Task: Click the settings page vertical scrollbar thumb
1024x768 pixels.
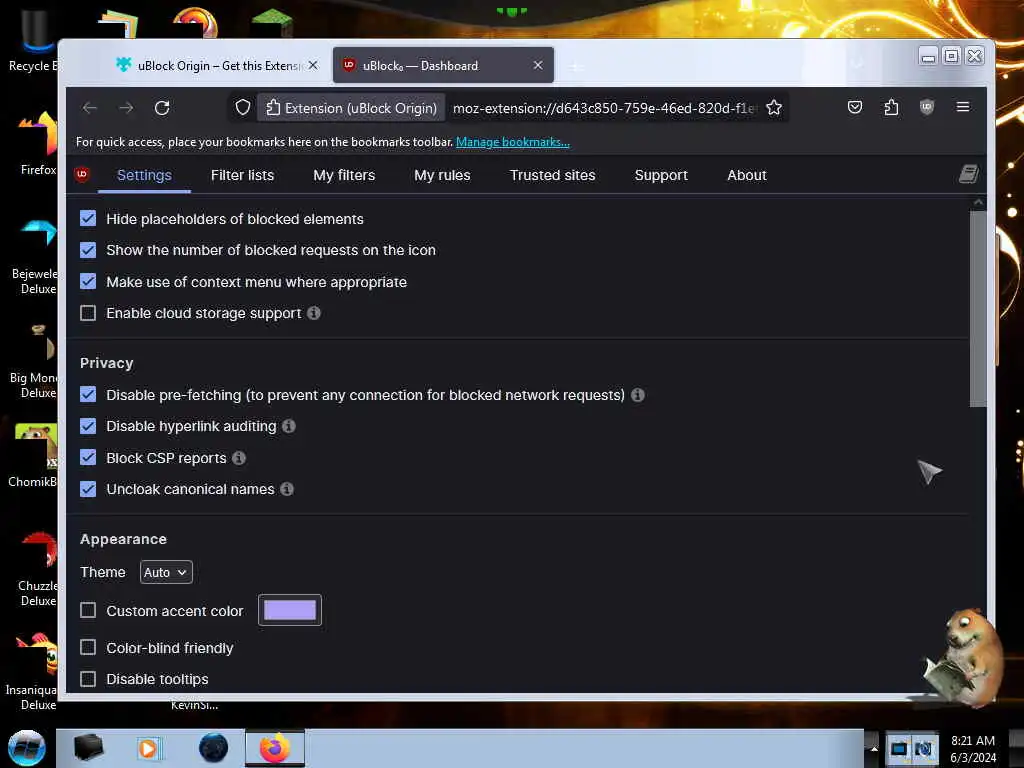Action: click(978, 308)
